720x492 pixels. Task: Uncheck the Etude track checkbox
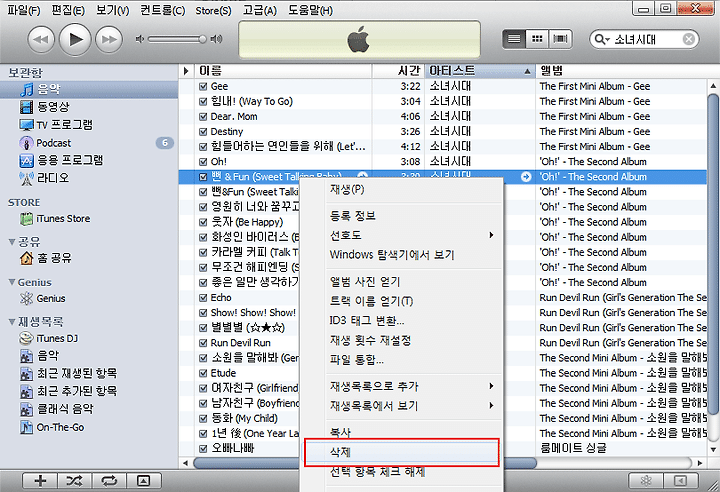[203, 373]
